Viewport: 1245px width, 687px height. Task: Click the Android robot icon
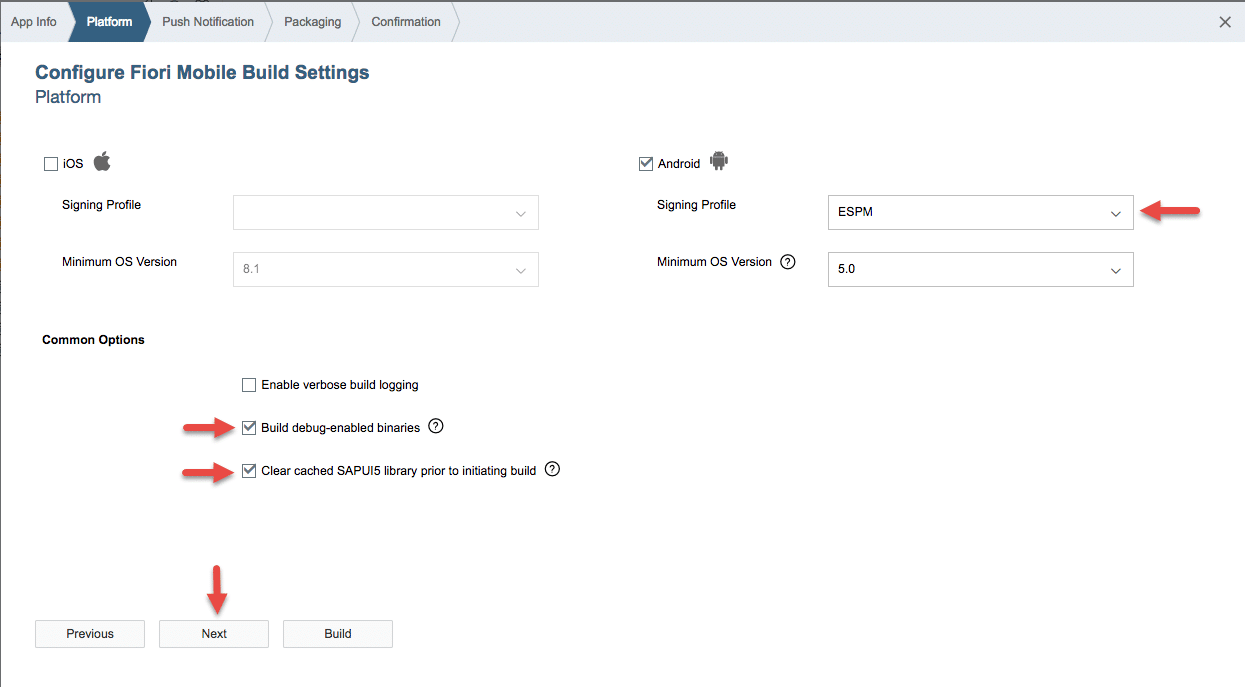(x=718, y=161)
